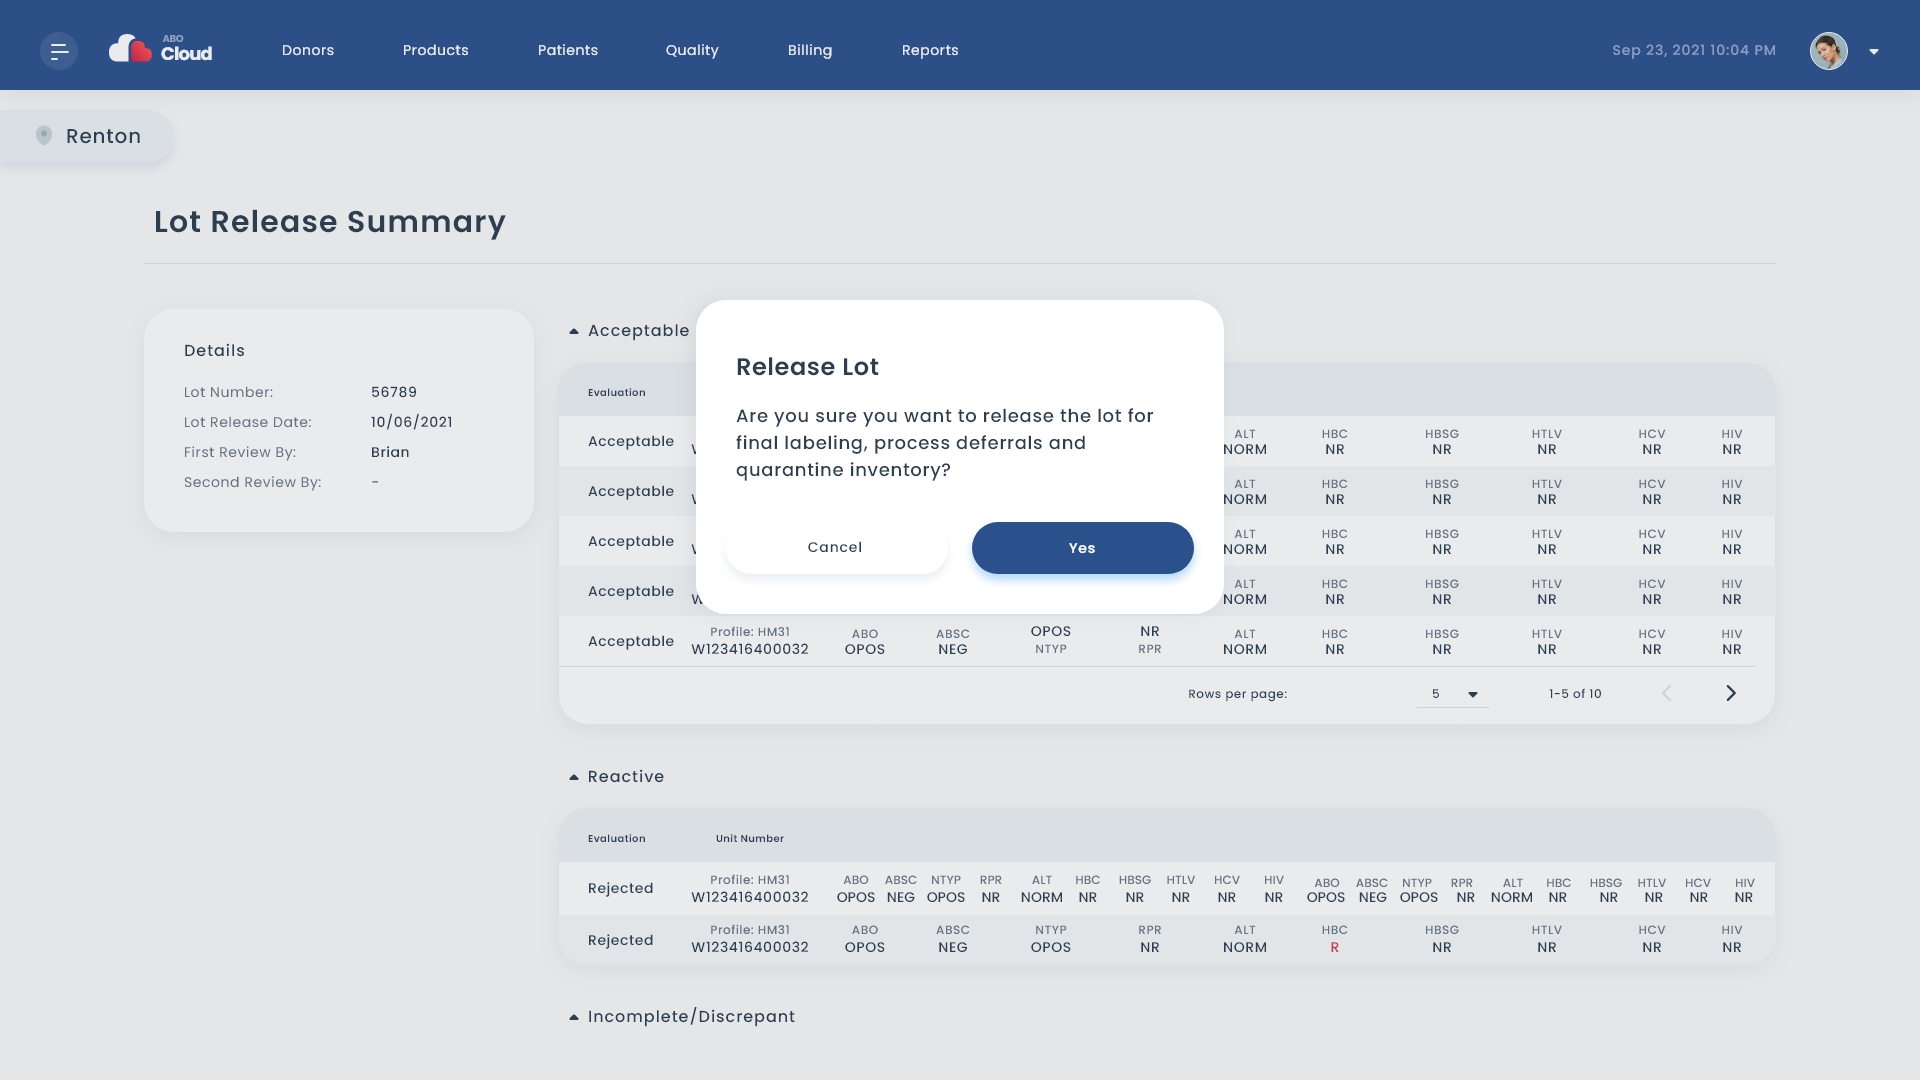Go to next page of Acceptable table

1731,693
